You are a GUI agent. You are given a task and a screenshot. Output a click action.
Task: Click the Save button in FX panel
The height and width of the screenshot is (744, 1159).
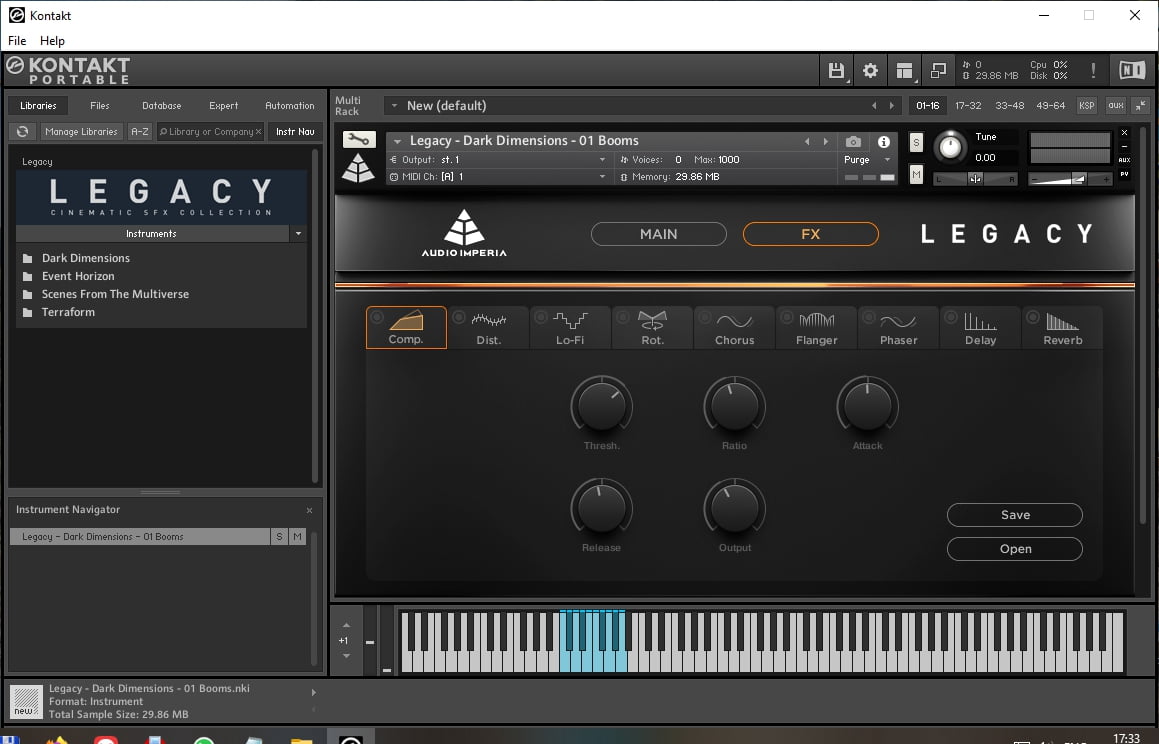click(x=1014, y=514)
